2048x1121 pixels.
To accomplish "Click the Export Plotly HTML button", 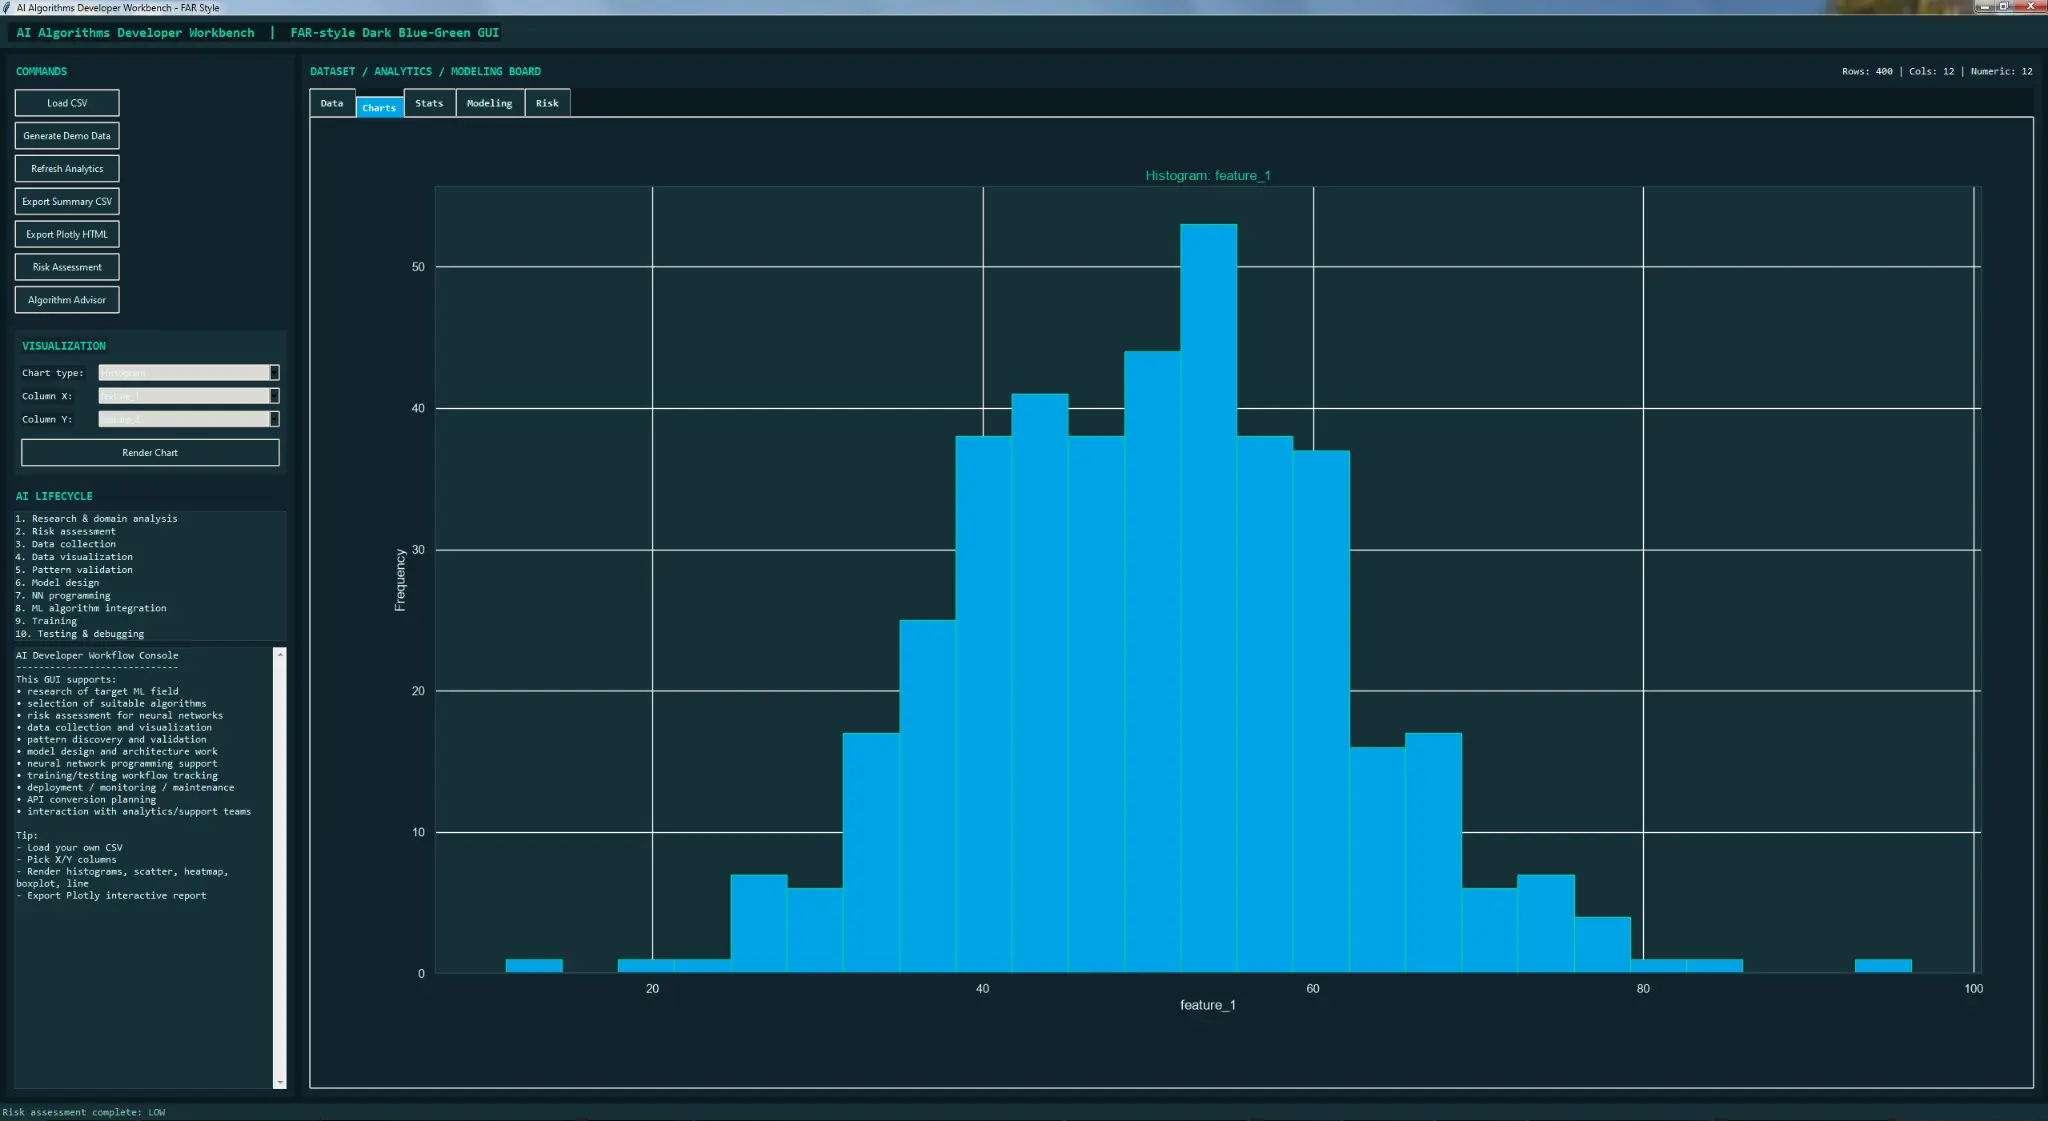I will pos(67,234).
